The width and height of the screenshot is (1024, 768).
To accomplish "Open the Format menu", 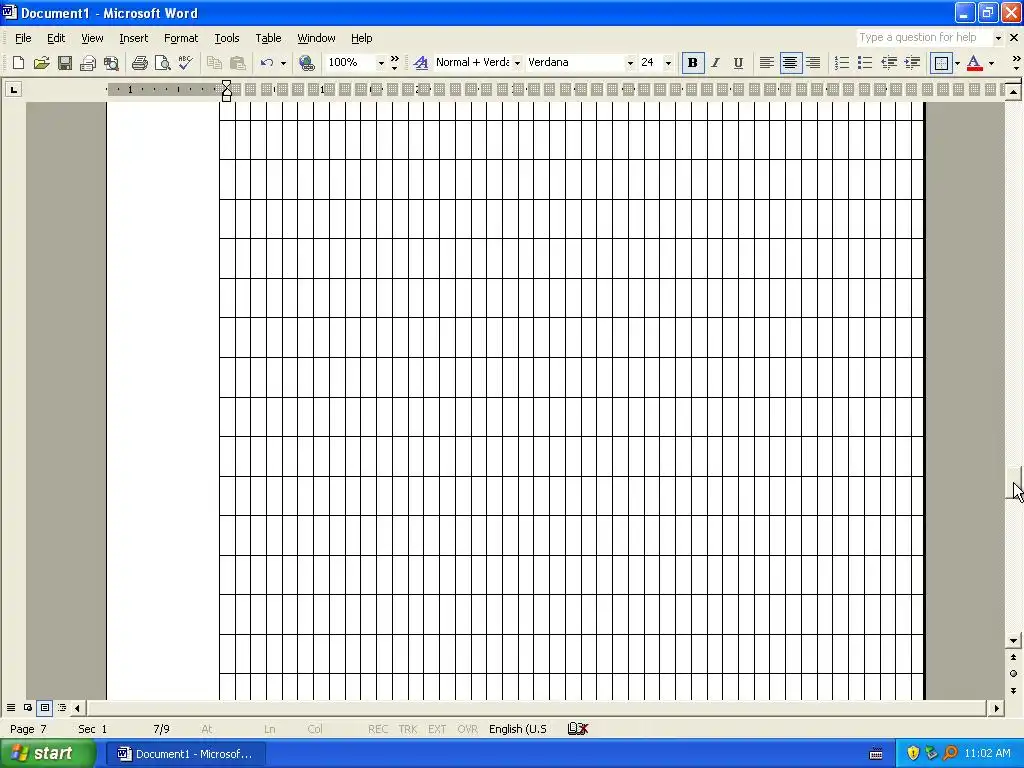I will (181, 38).
